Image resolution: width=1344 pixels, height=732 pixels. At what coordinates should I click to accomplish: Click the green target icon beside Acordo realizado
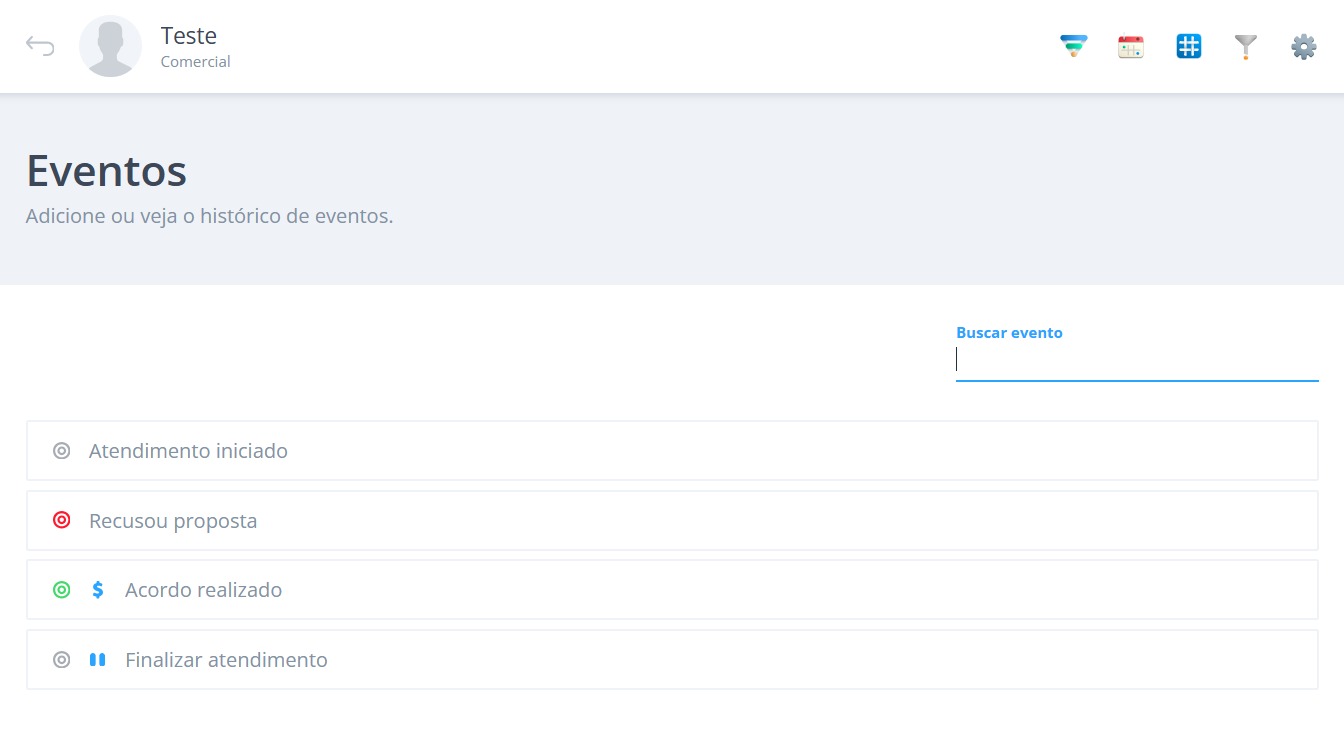pyautogui.click(x=62, y=590)
